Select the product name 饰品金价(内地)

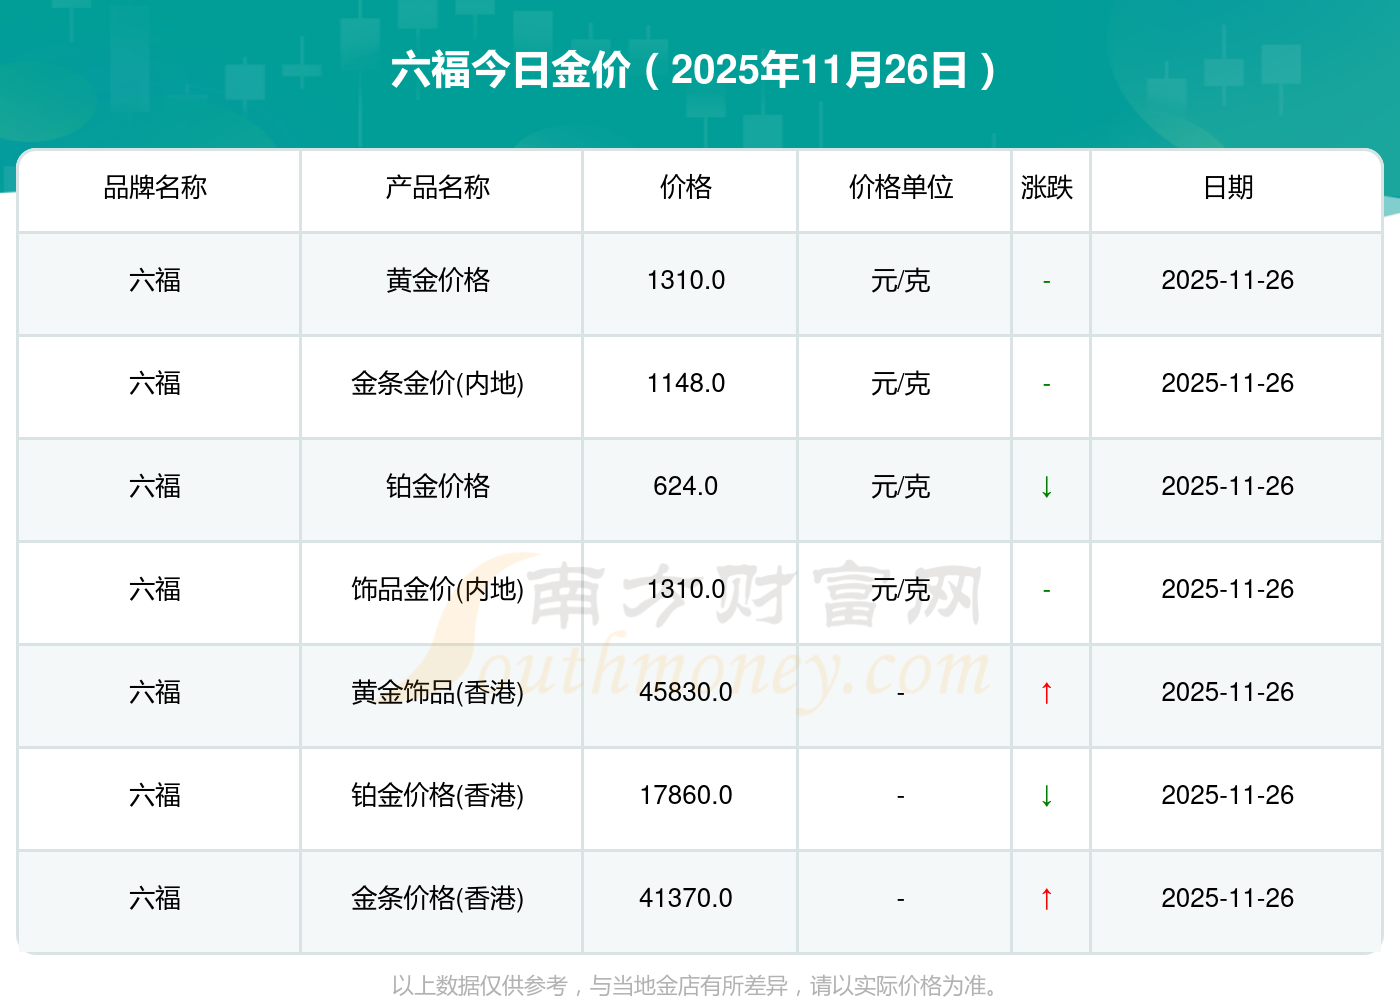438,589
